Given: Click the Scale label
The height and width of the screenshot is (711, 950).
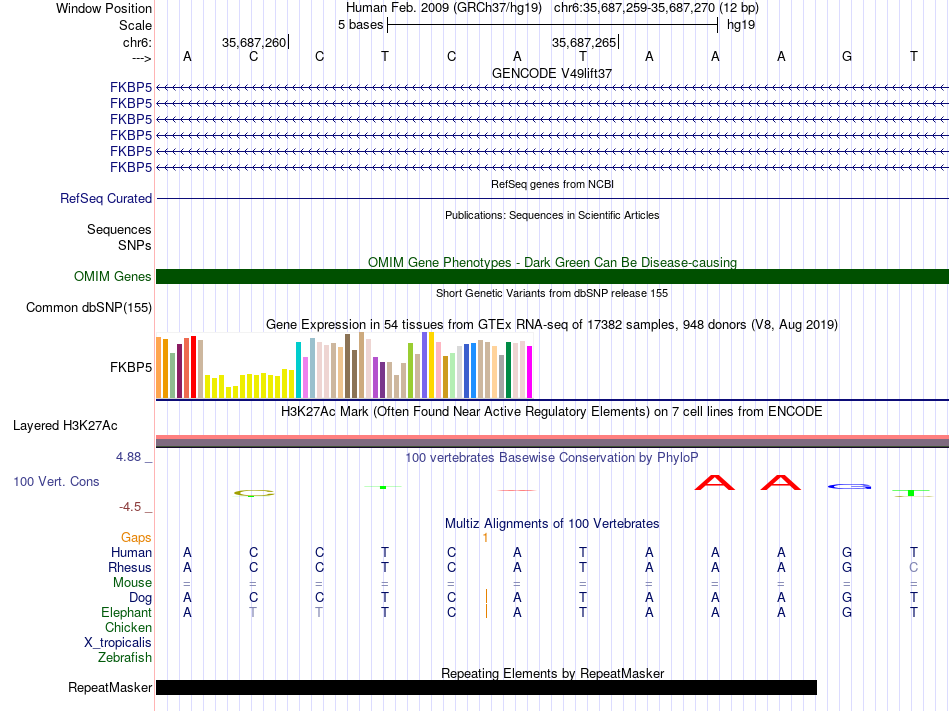Looking at the screenshot, I should [136, 25].
